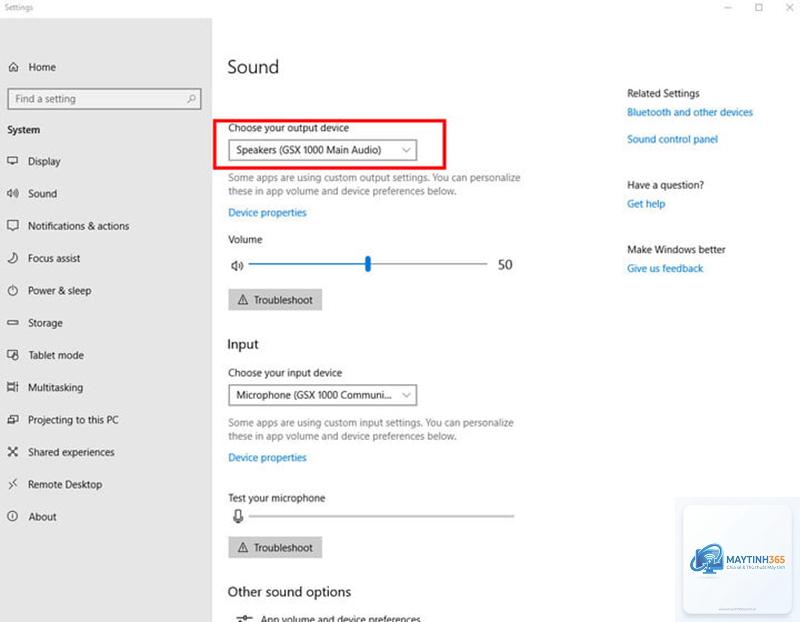The width and height of the screenshot is (800, 622).
Task: Maximize the Settings window
Action: (759, 7)
